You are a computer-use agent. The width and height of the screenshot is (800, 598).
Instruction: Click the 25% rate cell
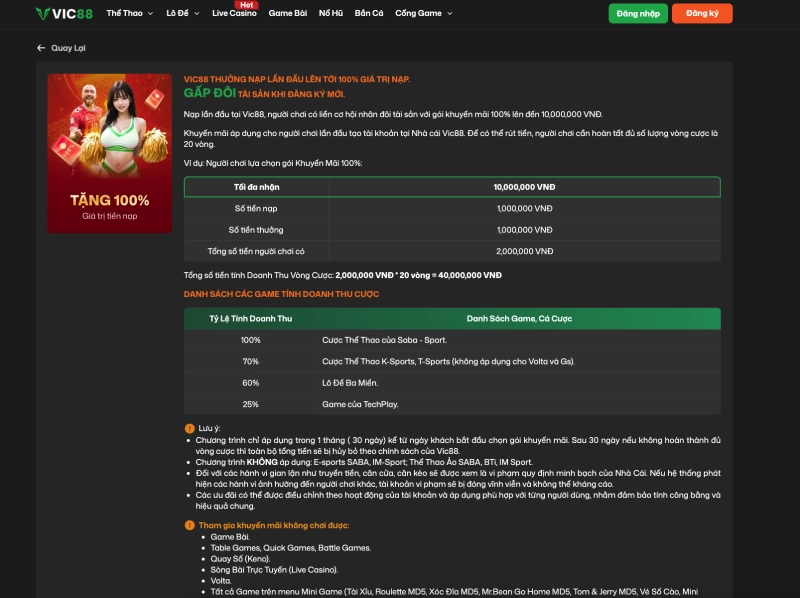pos(251,405)
